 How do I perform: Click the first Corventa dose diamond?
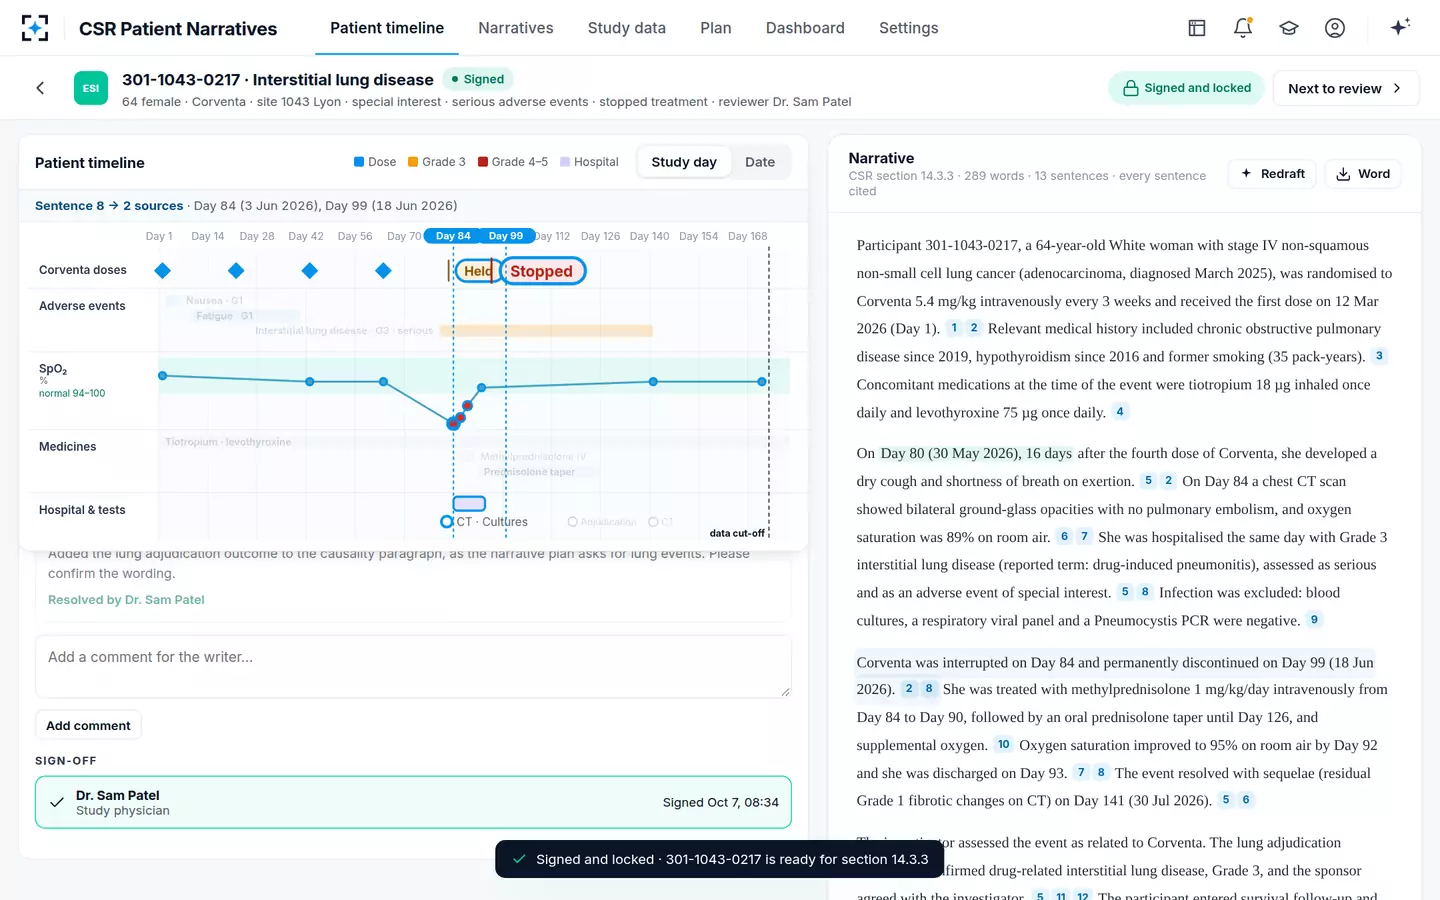click(163, 271)
